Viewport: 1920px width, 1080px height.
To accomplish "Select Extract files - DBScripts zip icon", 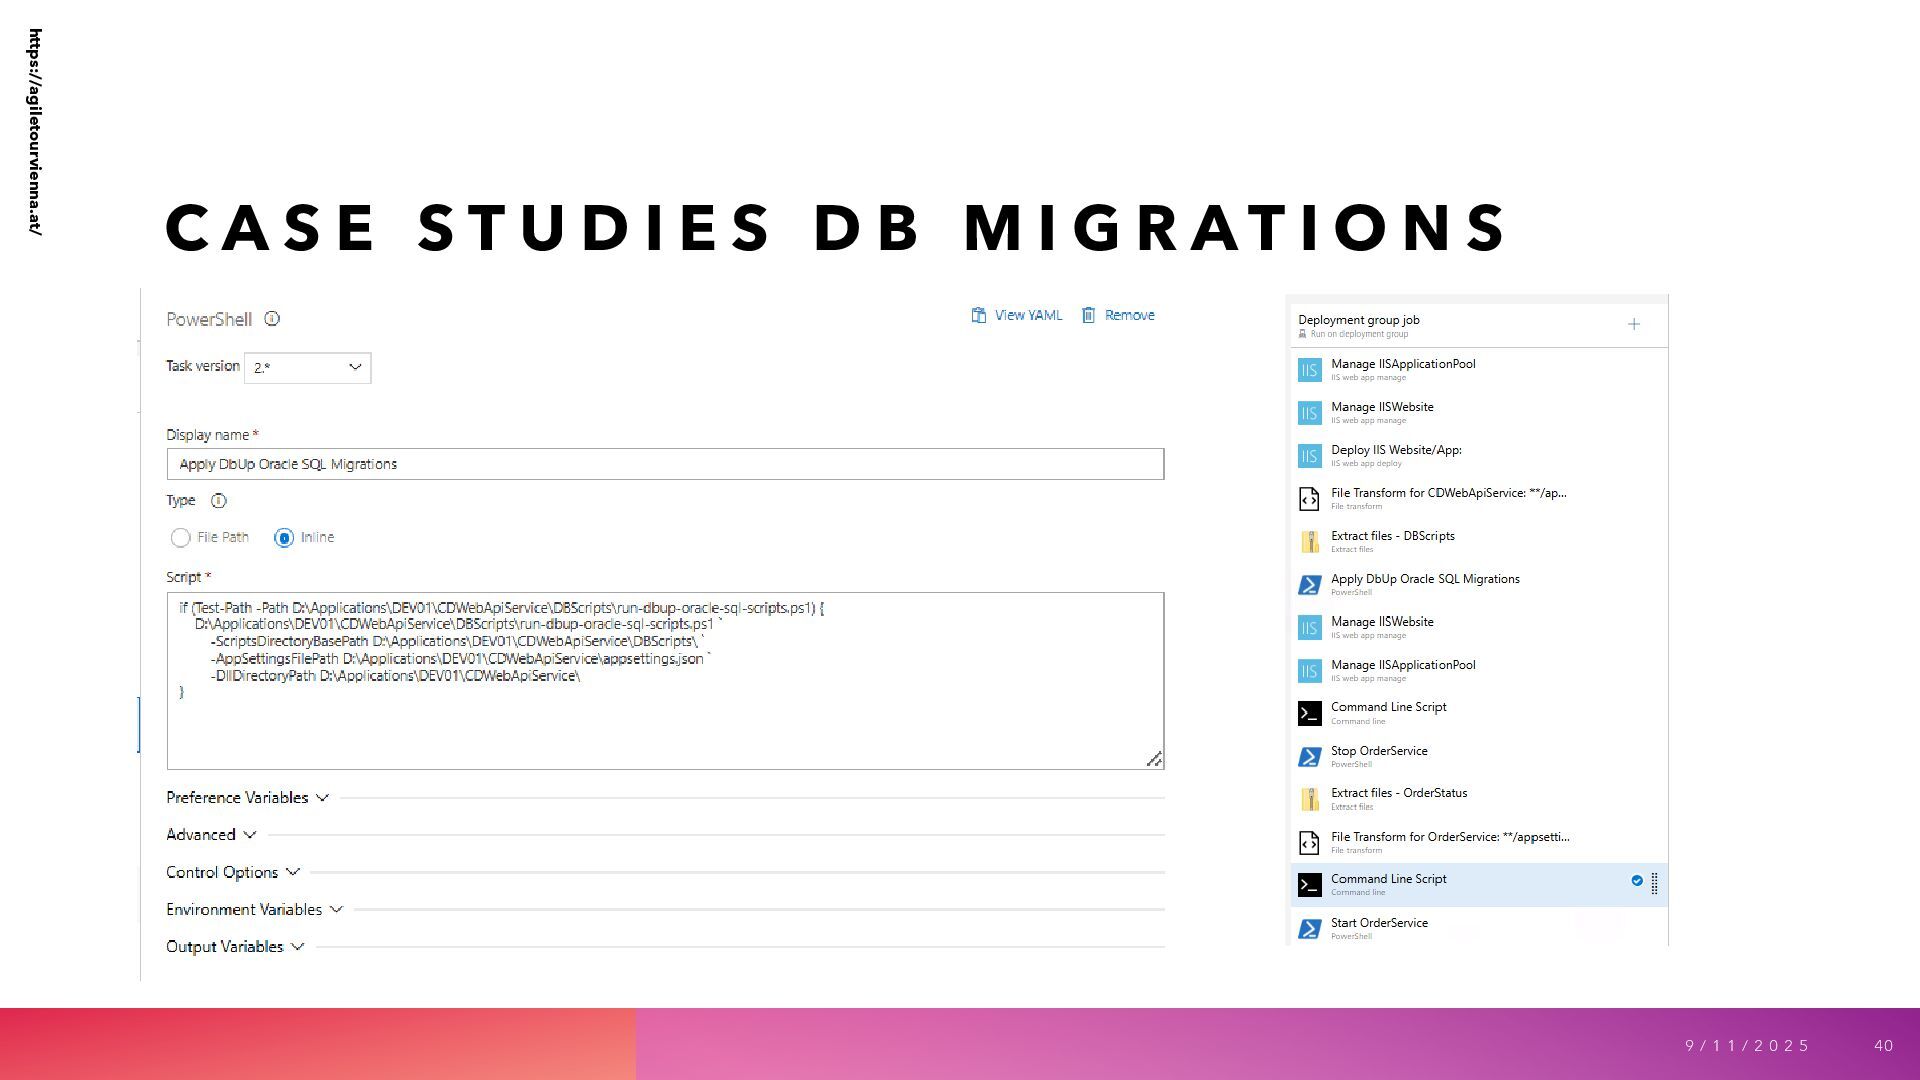I will click(x=1309, y=542).
